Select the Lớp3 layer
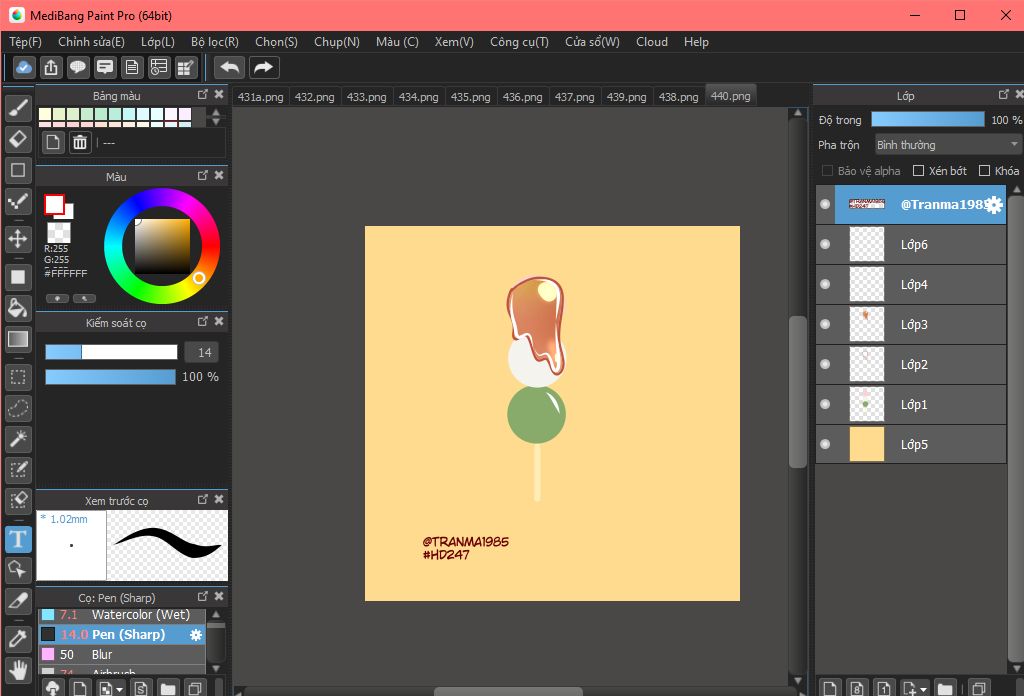The height and width of the screenshot is (696, 1024). pyautogui.click(x=914, y=325)
